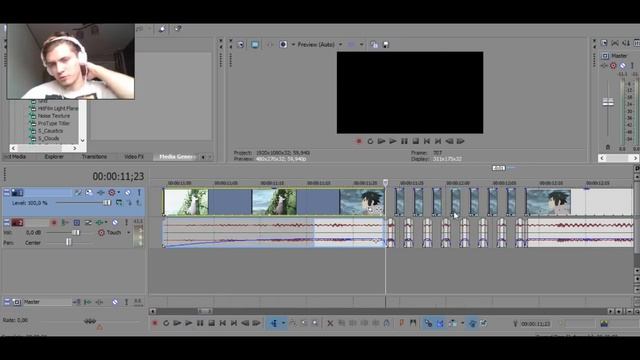Insert Marker using timeline toolbar icon
The image size is (640, 360).
402,323
